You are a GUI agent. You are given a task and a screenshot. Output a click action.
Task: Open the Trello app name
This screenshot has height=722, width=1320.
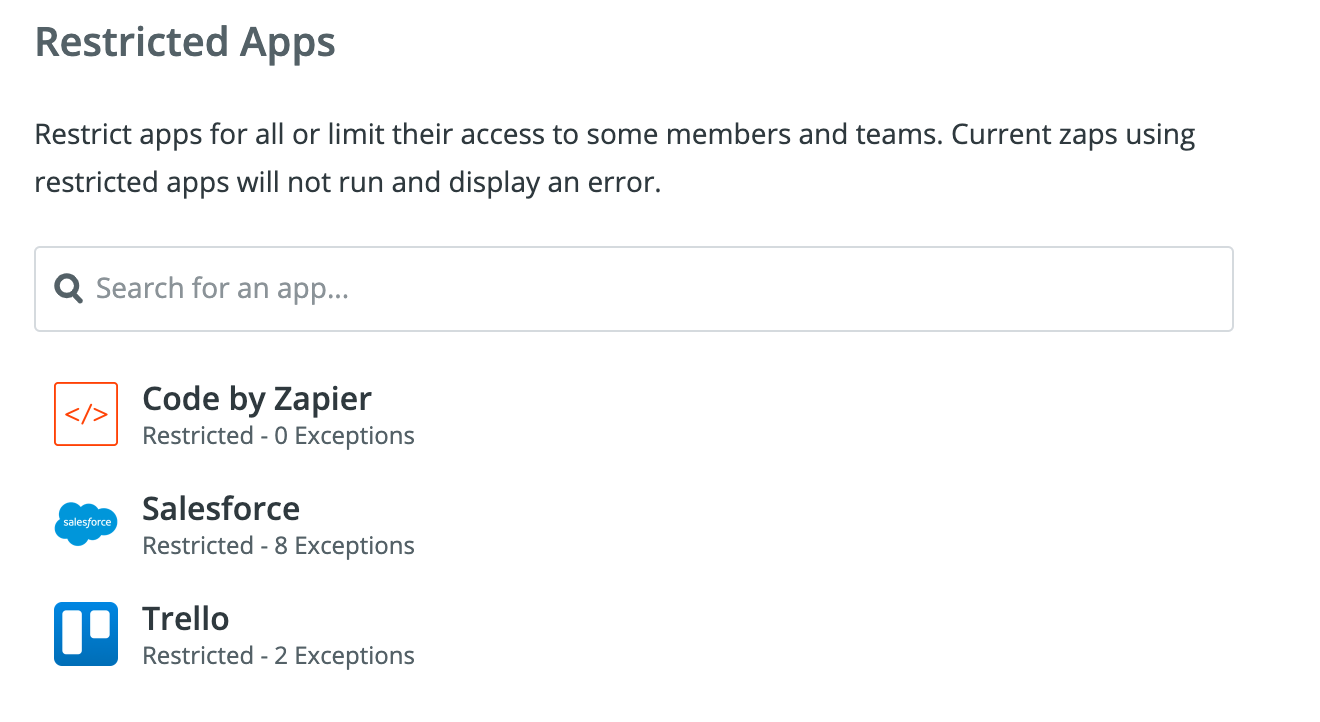point(186,619)
